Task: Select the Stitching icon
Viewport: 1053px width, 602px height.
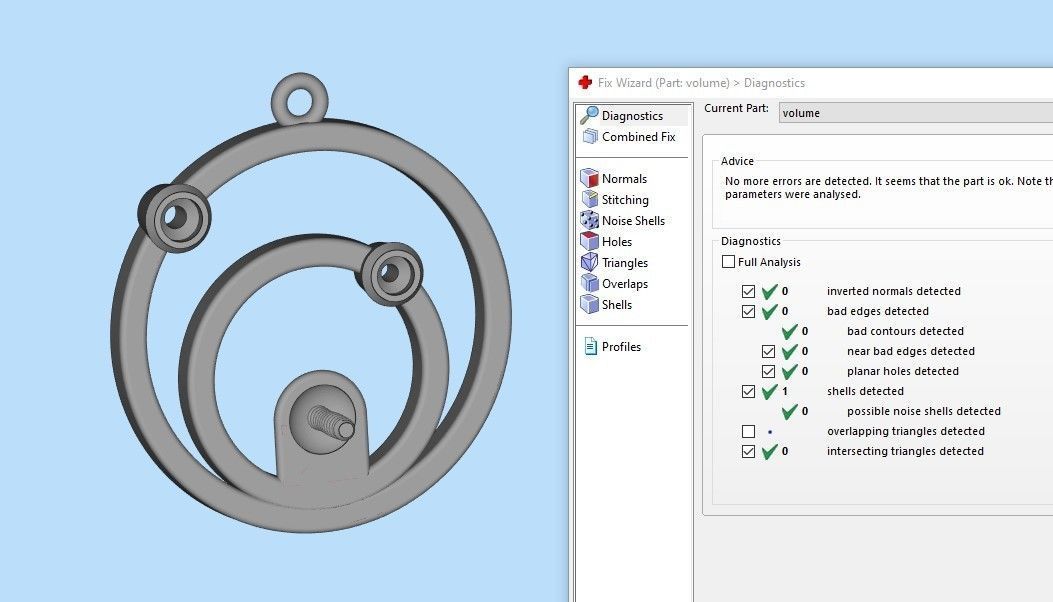Action: [589, 199]
